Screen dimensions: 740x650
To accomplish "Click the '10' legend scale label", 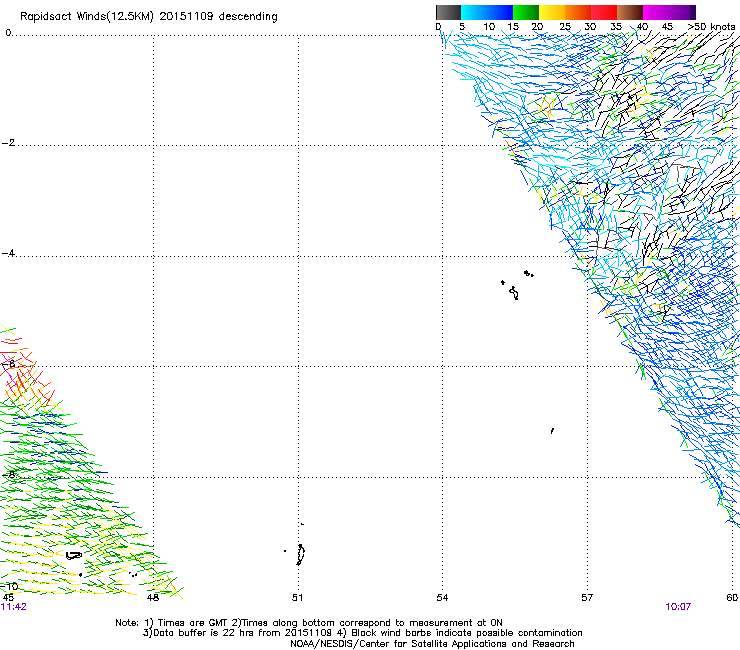I will [489, 26].
